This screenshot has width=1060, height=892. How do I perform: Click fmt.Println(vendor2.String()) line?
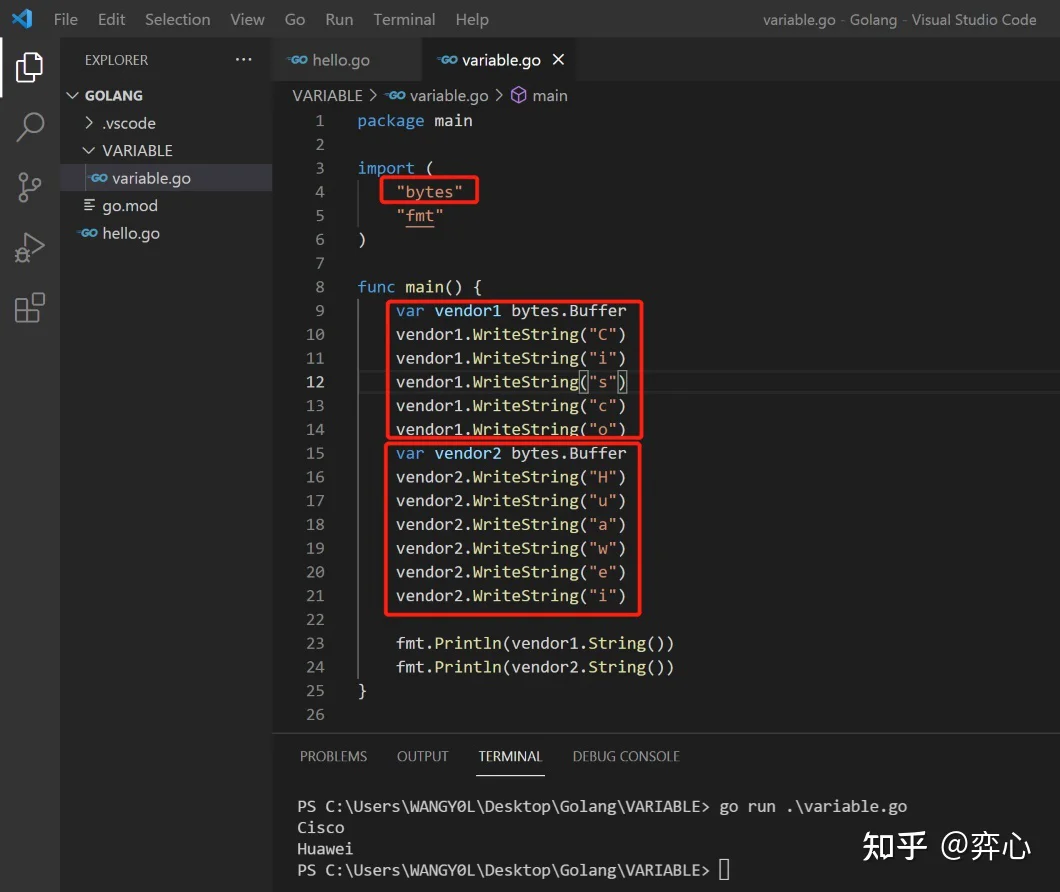click(535, 667)
